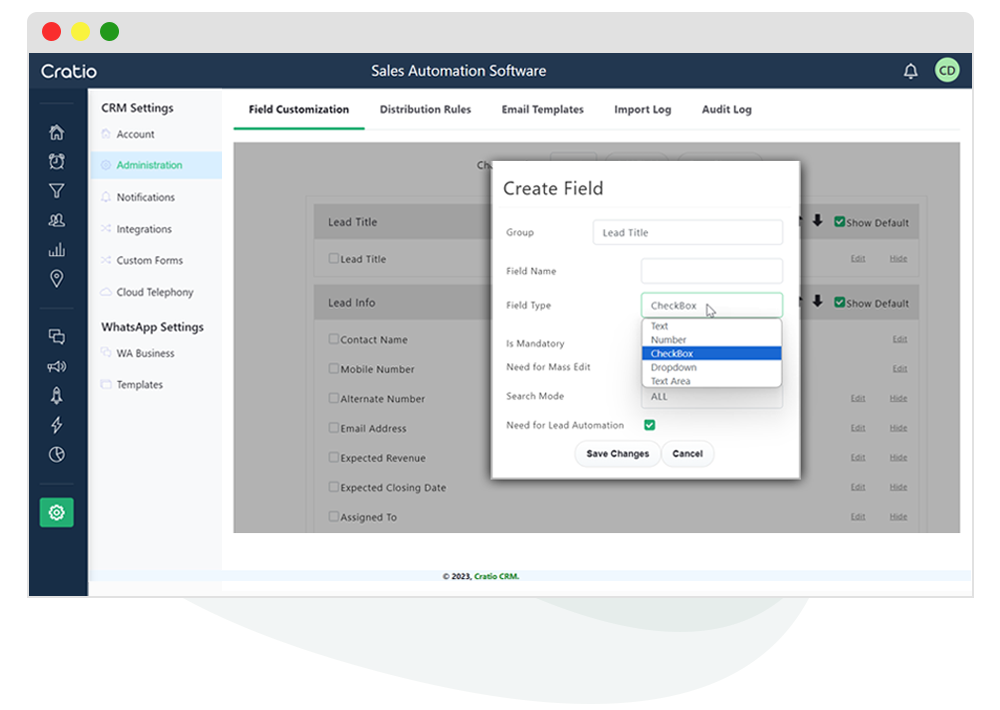Click into the Field Name input box
Viewport: 1000px width, 710px height.
coord(711,271)
